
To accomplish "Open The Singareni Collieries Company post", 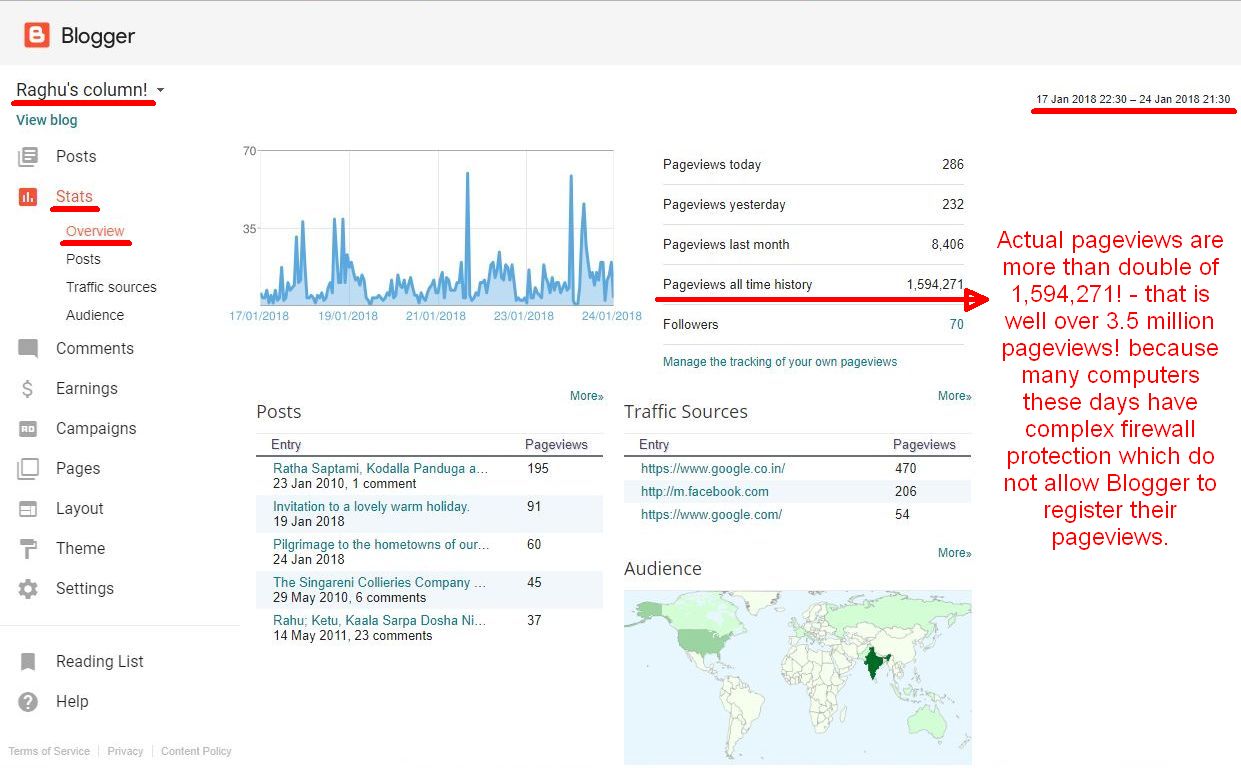I will 380,582.
